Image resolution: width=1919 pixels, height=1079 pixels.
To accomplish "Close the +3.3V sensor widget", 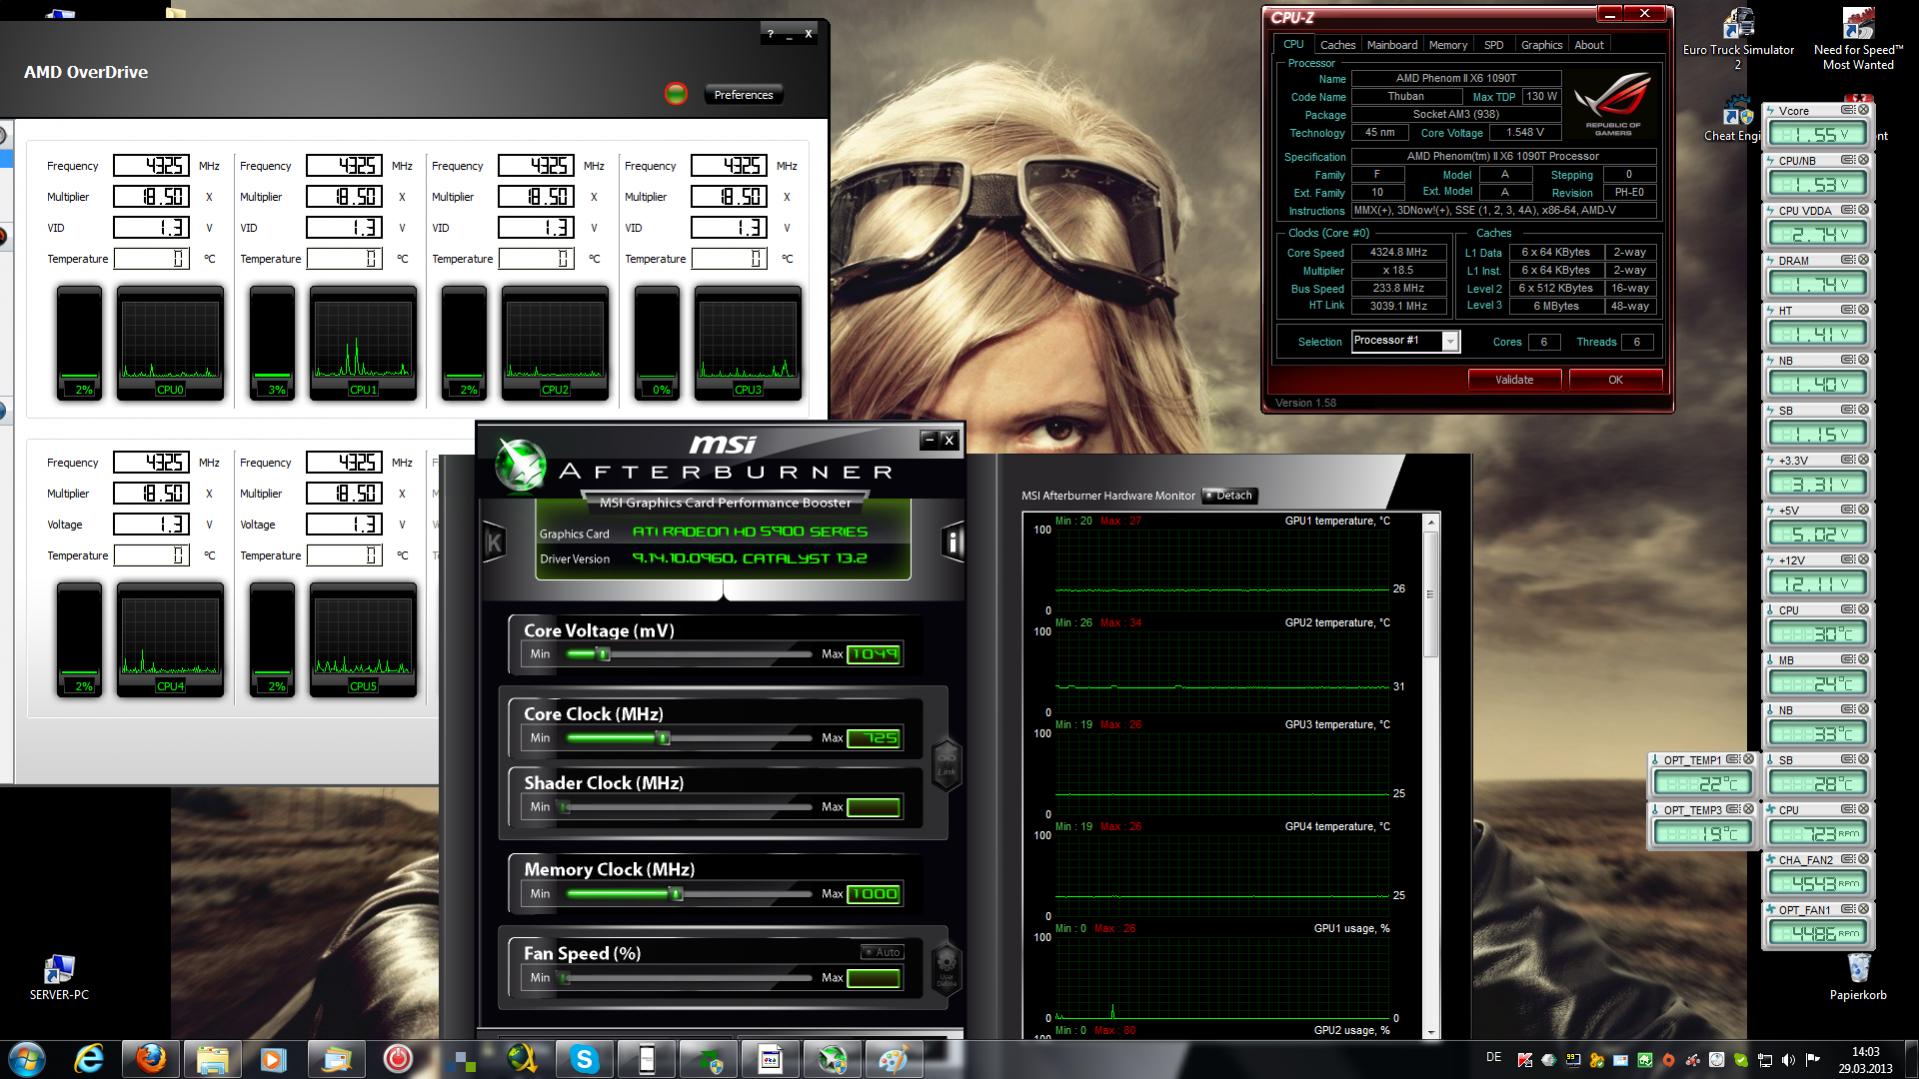I will [x=1863, y=460].
